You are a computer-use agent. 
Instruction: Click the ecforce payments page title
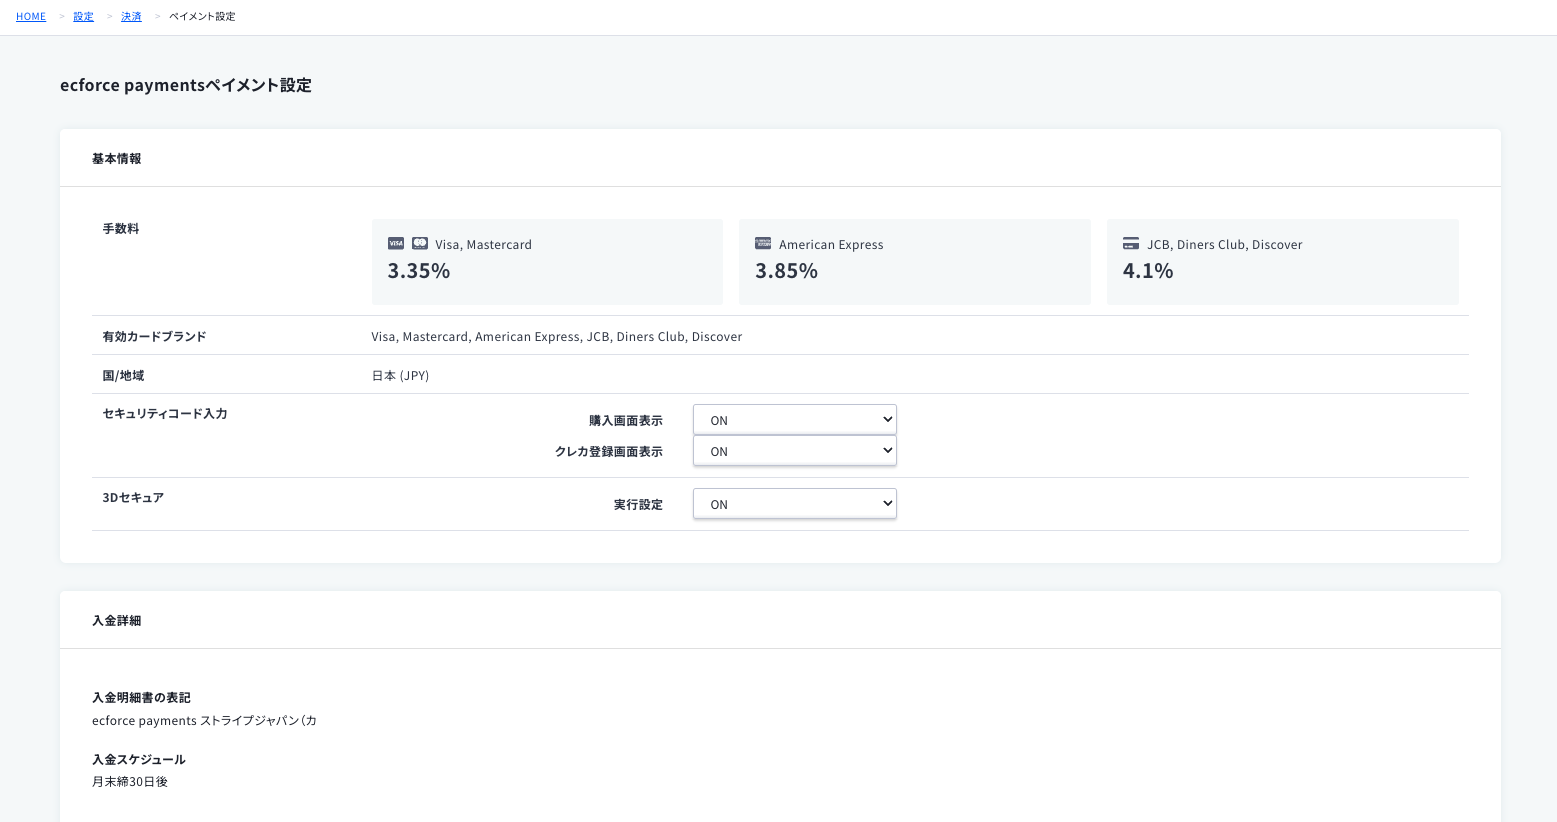pyautogui.click(x=186, y=85)
